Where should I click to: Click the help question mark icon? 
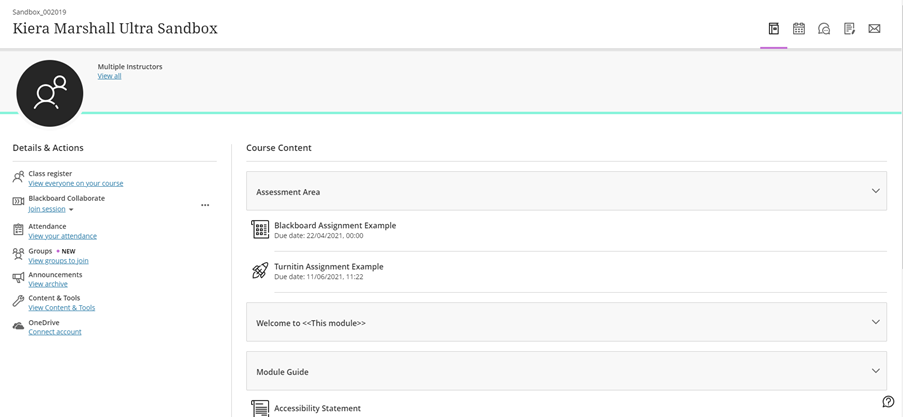tap(888, 401)
